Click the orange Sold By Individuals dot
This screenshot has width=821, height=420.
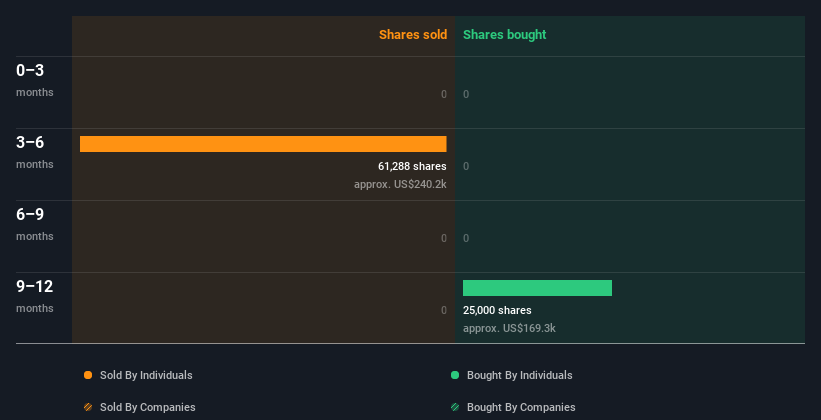(88, 375)
